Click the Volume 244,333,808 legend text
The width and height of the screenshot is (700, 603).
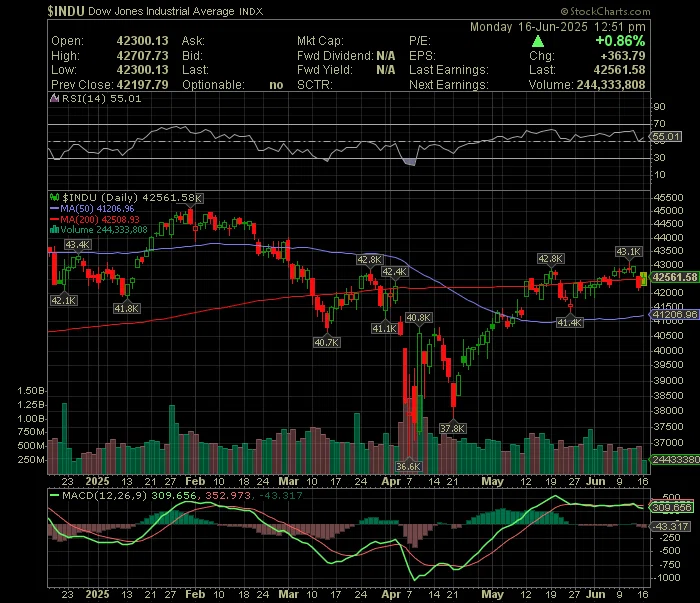click(104, 230)
